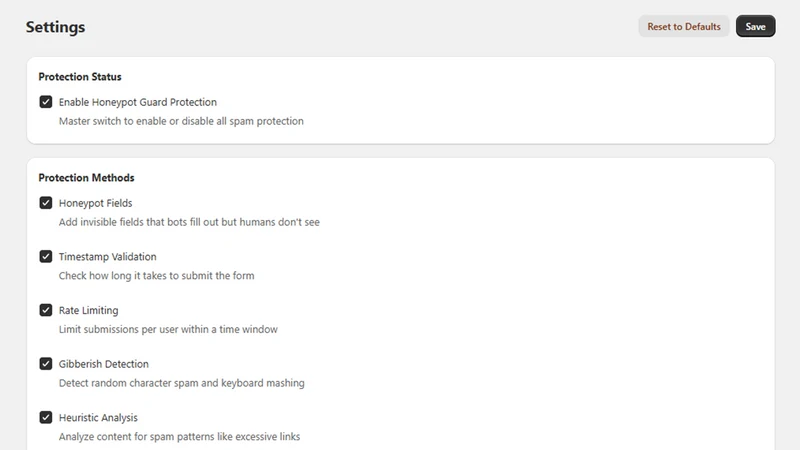The height and width of the screenshot is (450, 800).
Task: Toggle the Honeypot Fields checkbox
Action: 46,203
